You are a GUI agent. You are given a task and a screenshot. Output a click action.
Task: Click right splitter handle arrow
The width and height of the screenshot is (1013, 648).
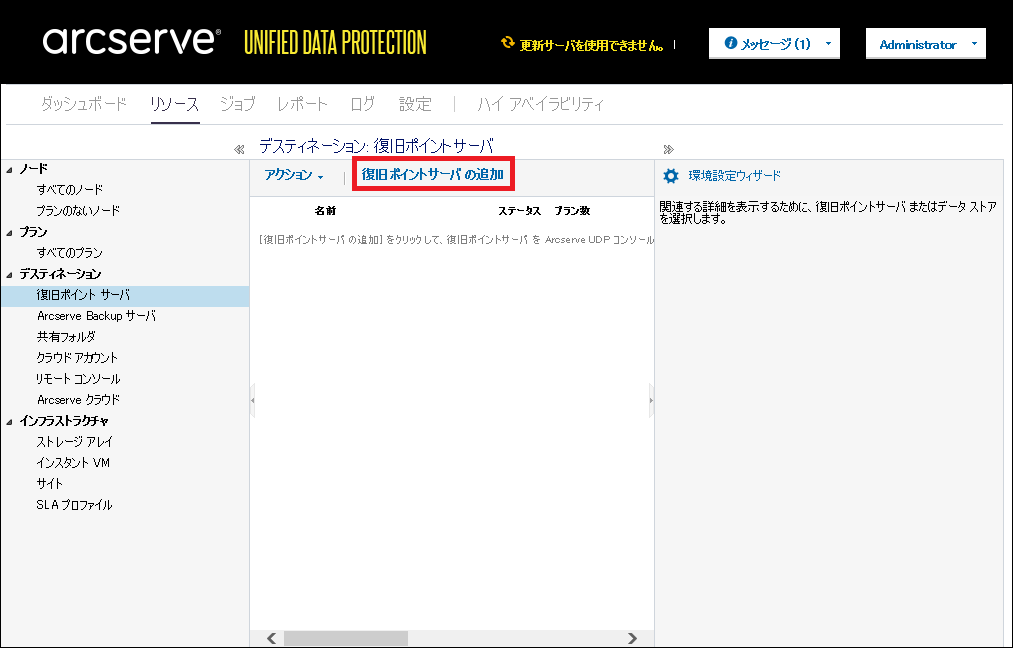[x=651, y=401]
